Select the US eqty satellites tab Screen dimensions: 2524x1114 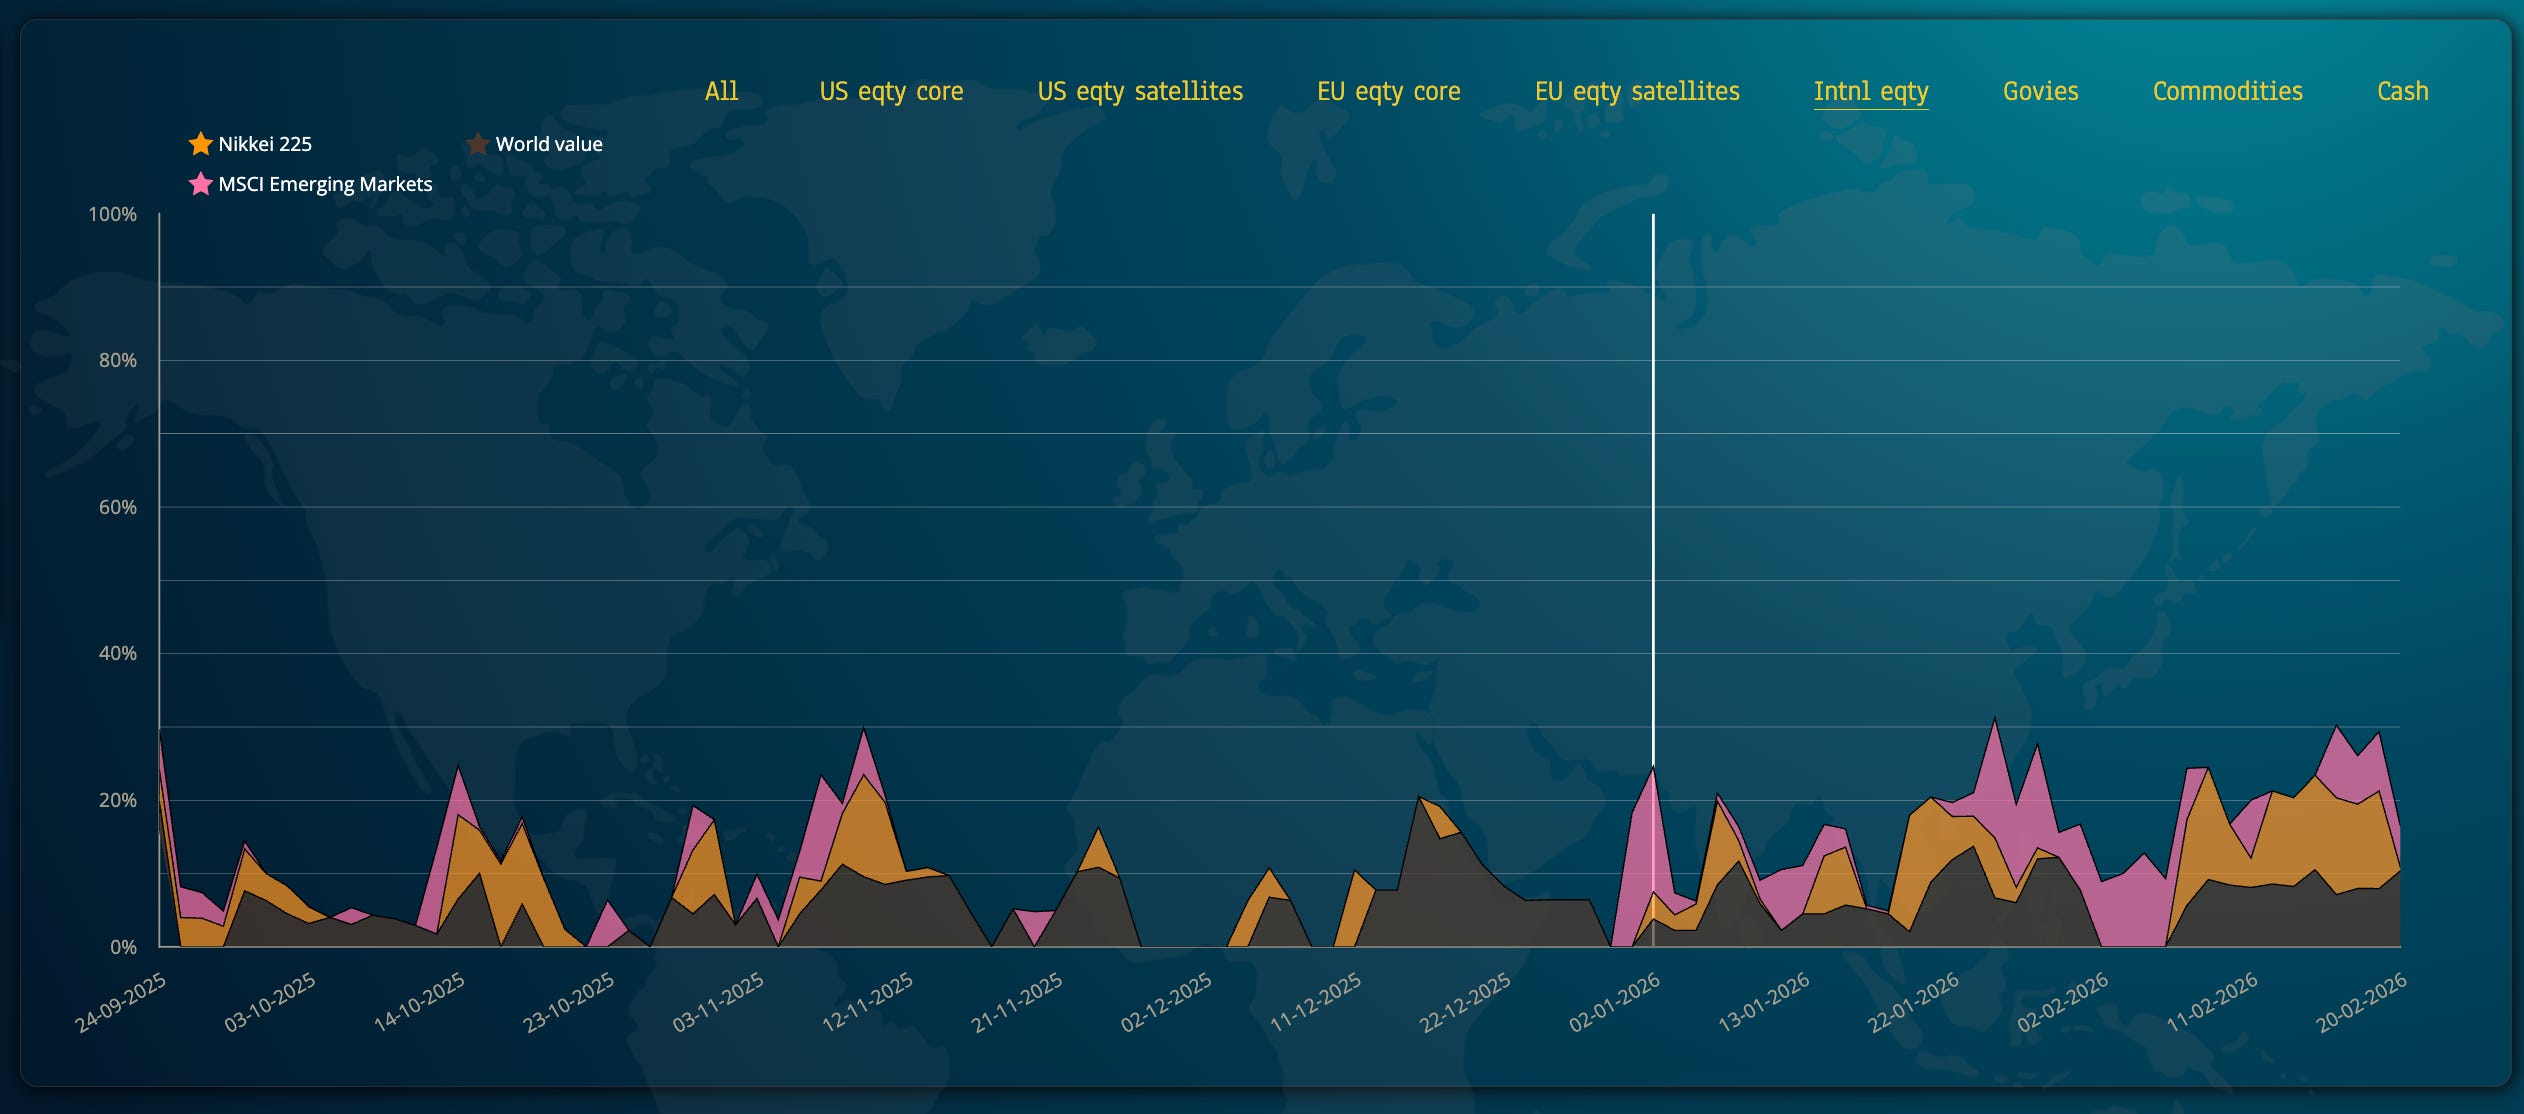1140,91
